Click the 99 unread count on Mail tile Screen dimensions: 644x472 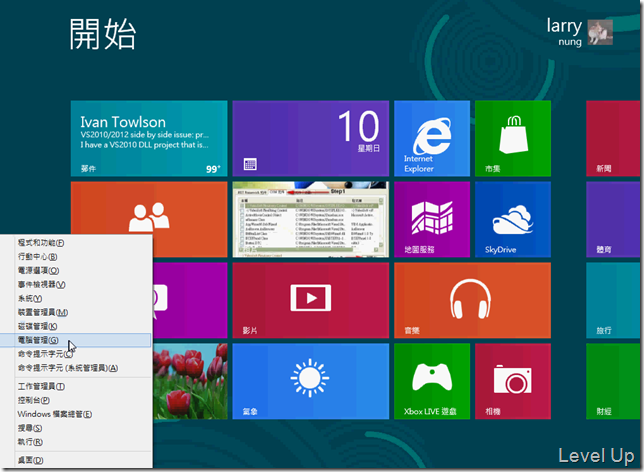coord(213,169)
